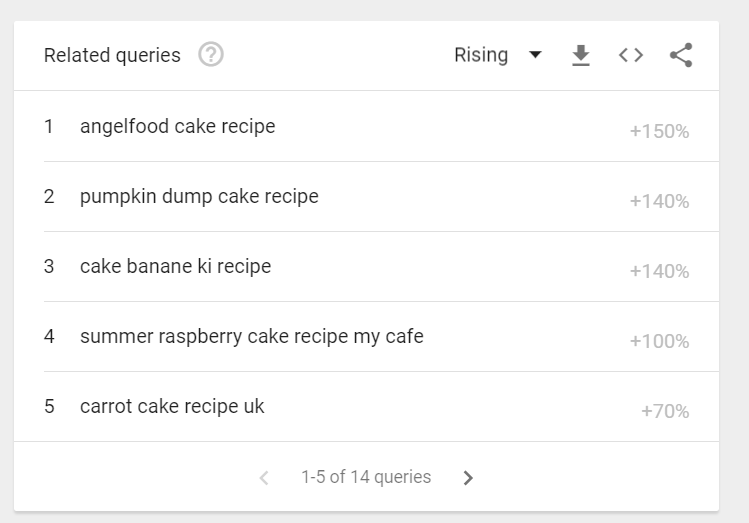Click the 'Related queries' heading

112,55
